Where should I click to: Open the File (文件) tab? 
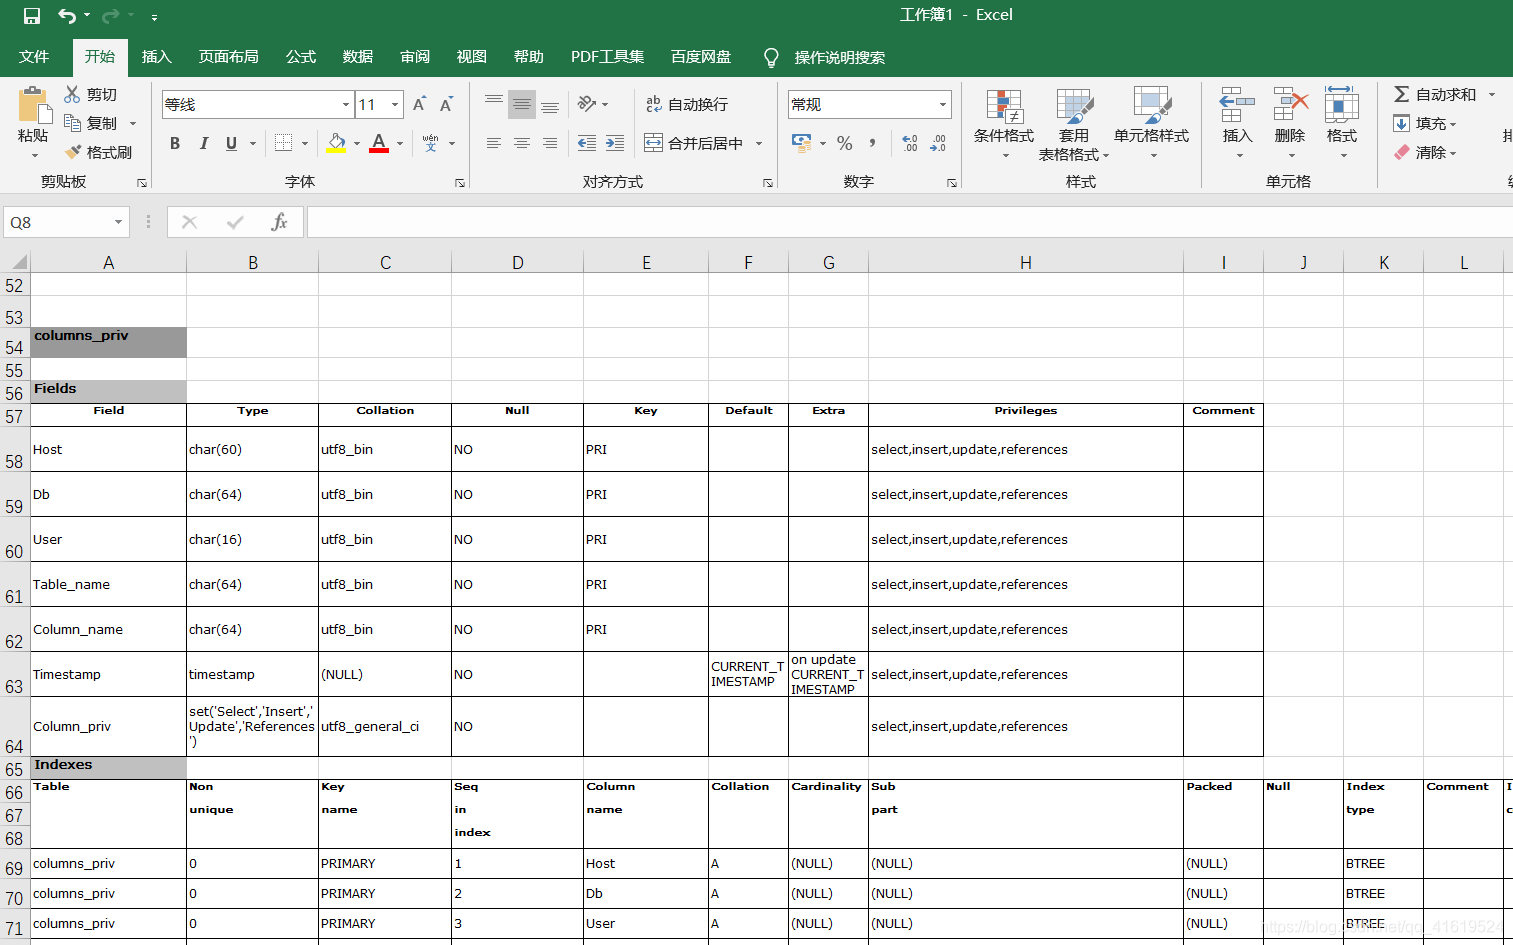click(x=34, y=57)
